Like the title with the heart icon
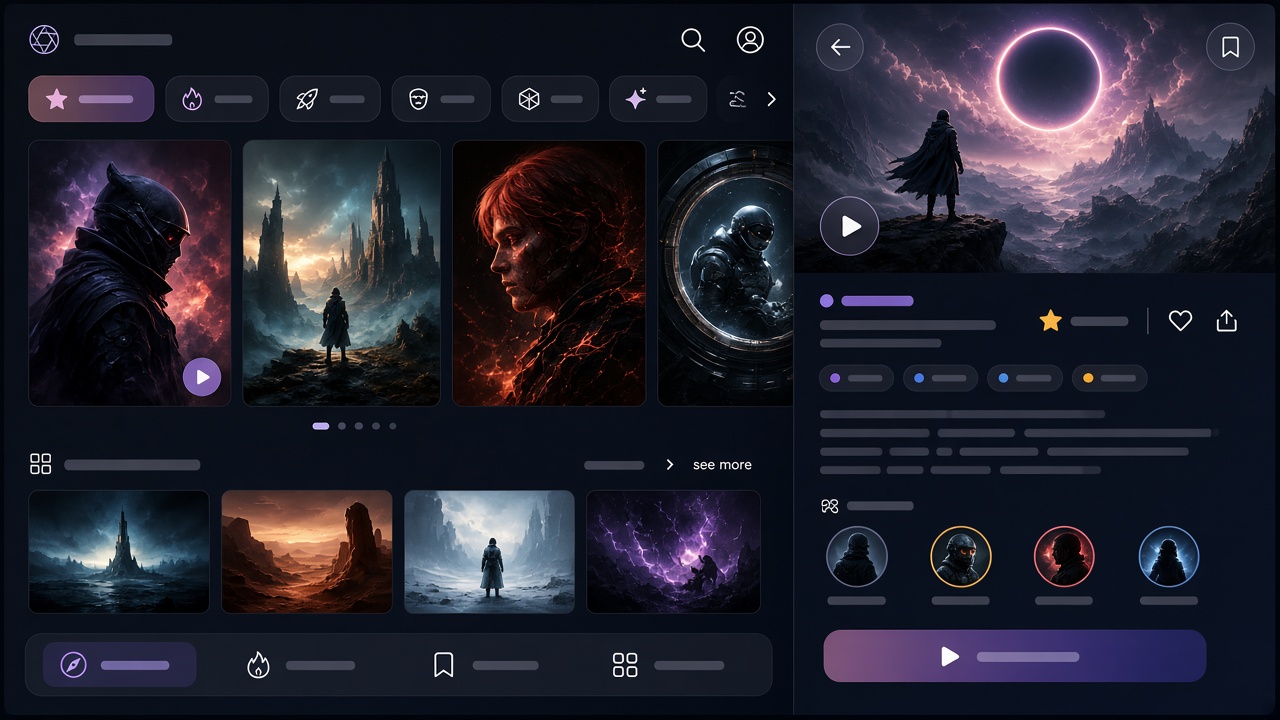1280x720 pixels. pyautogui.click(x=1180, y=321)
